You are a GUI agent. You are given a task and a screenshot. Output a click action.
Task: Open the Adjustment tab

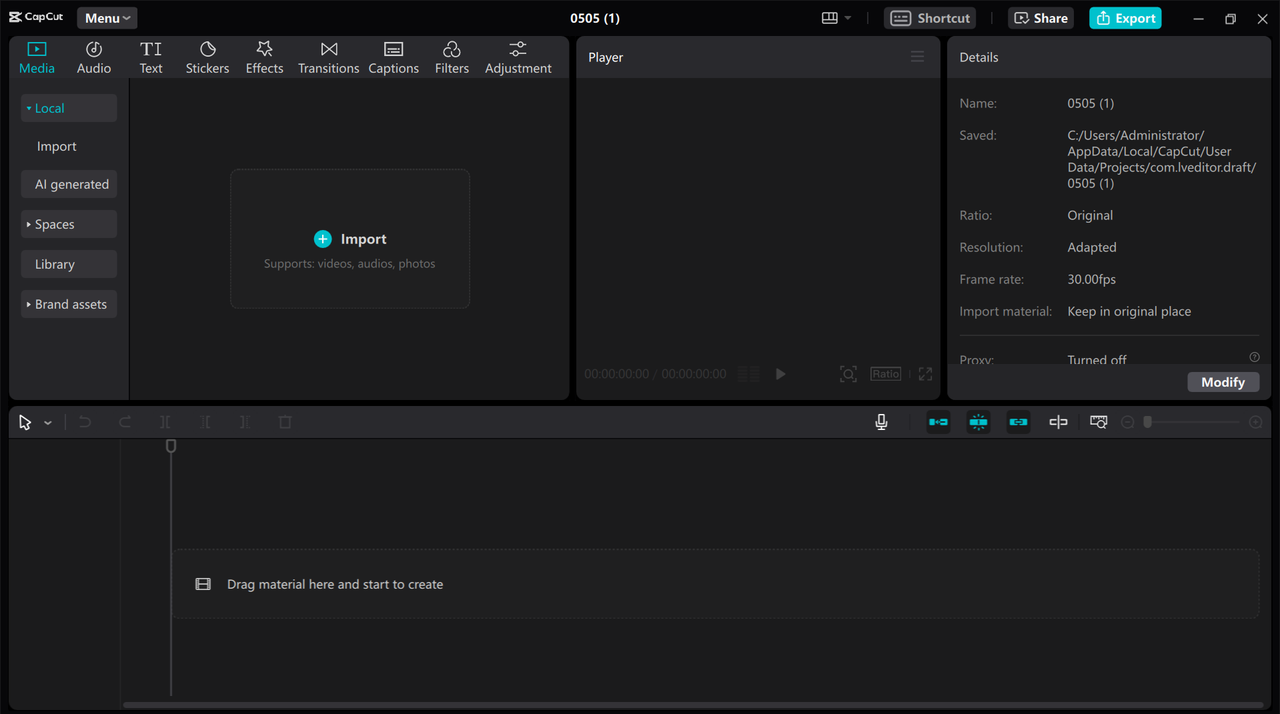tap(518, 58)
